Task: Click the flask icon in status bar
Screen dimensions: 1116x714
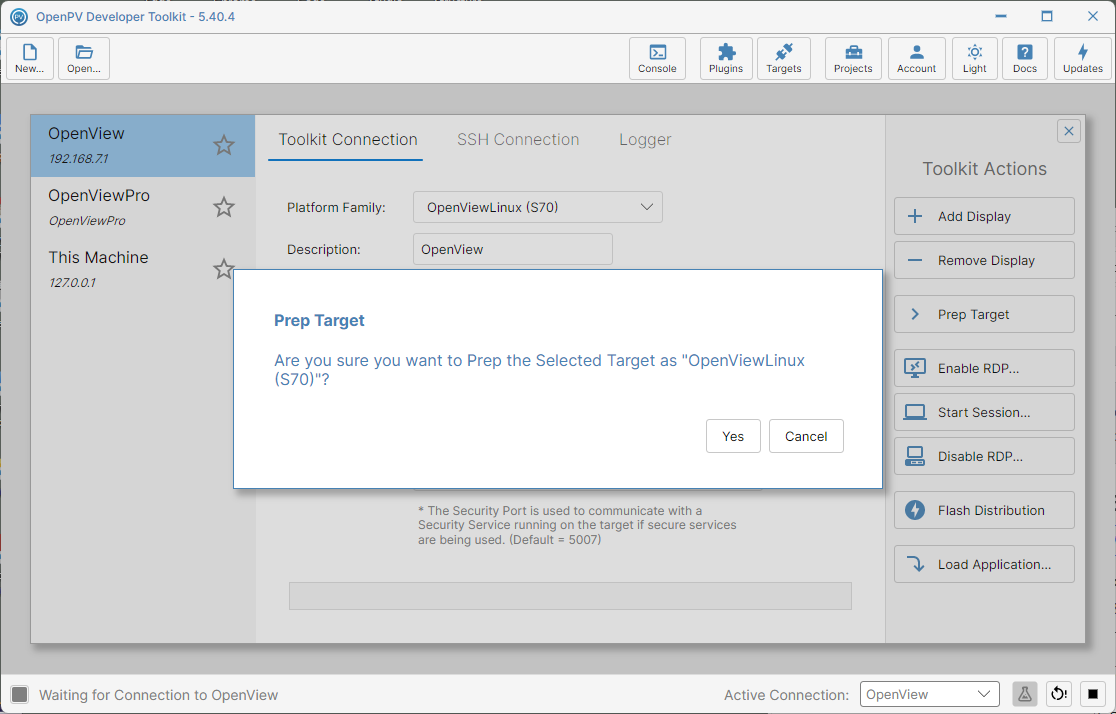Action: 1024,694
